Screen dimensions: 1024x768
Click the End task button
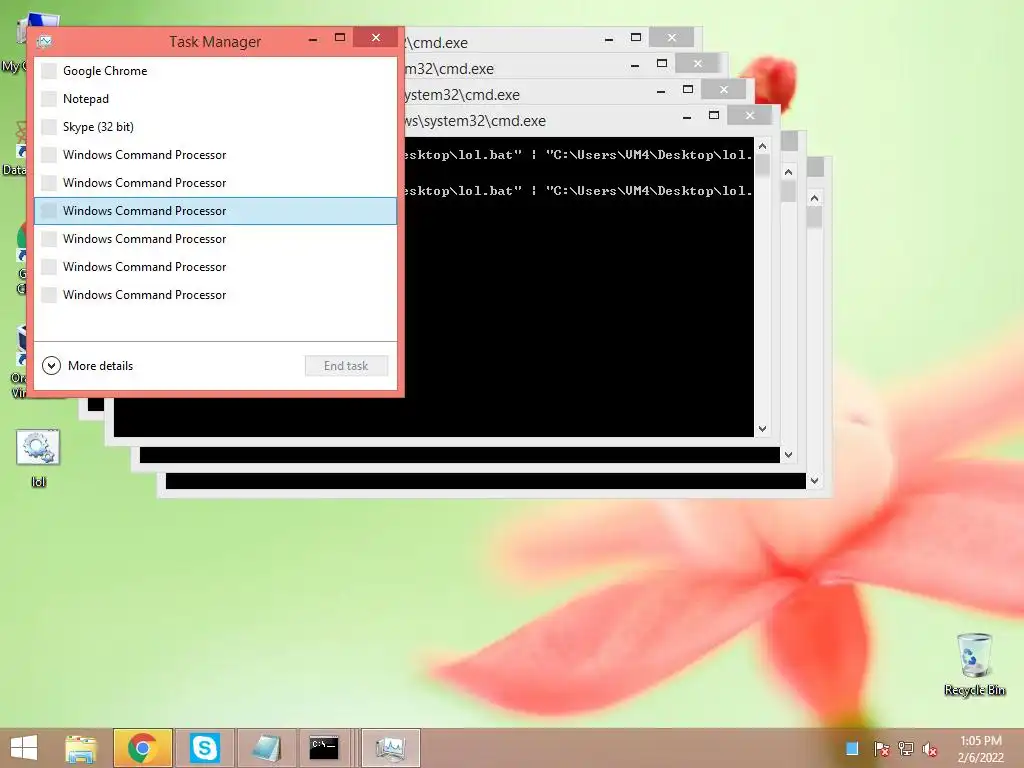pos(346,366)
